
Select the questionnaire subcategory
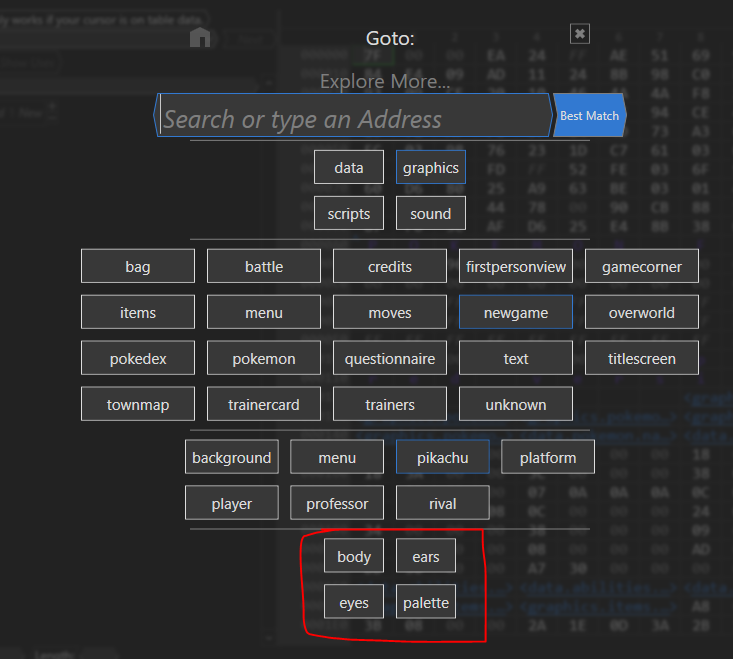tap(390, 358)
